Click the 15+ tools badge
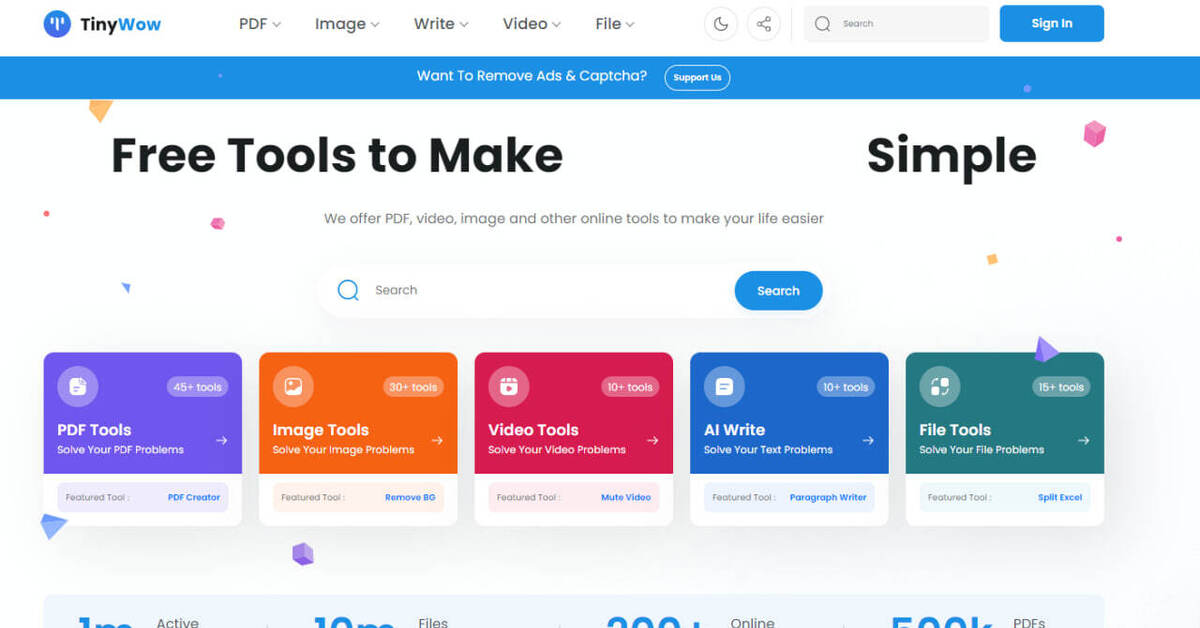The image size is (1200, 628). pos(1060,387)
